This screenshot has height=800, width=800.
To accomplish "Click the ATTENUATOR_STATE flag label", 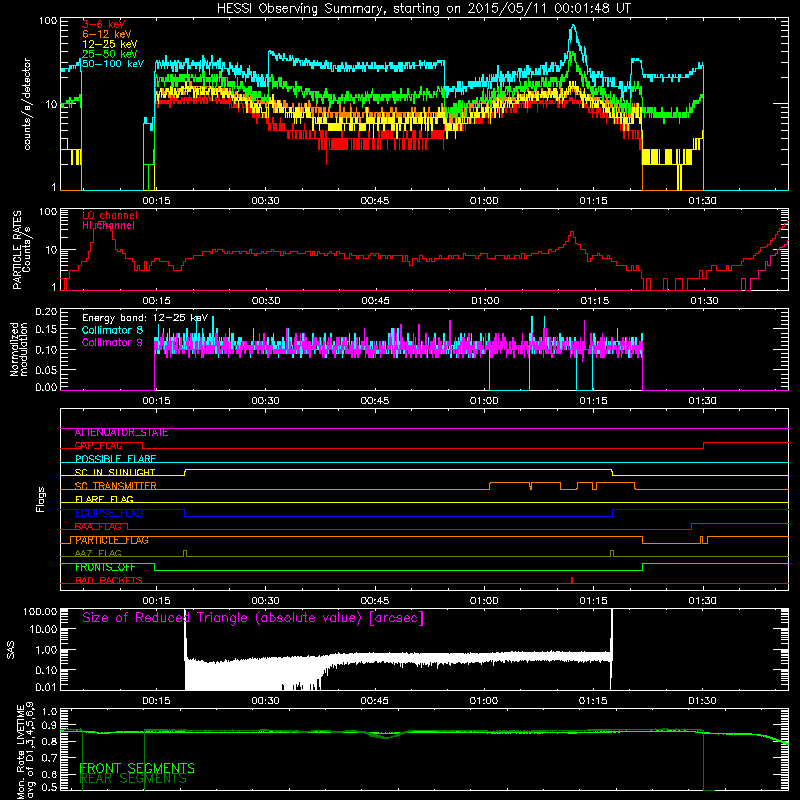I will click(x=121, y=433).
